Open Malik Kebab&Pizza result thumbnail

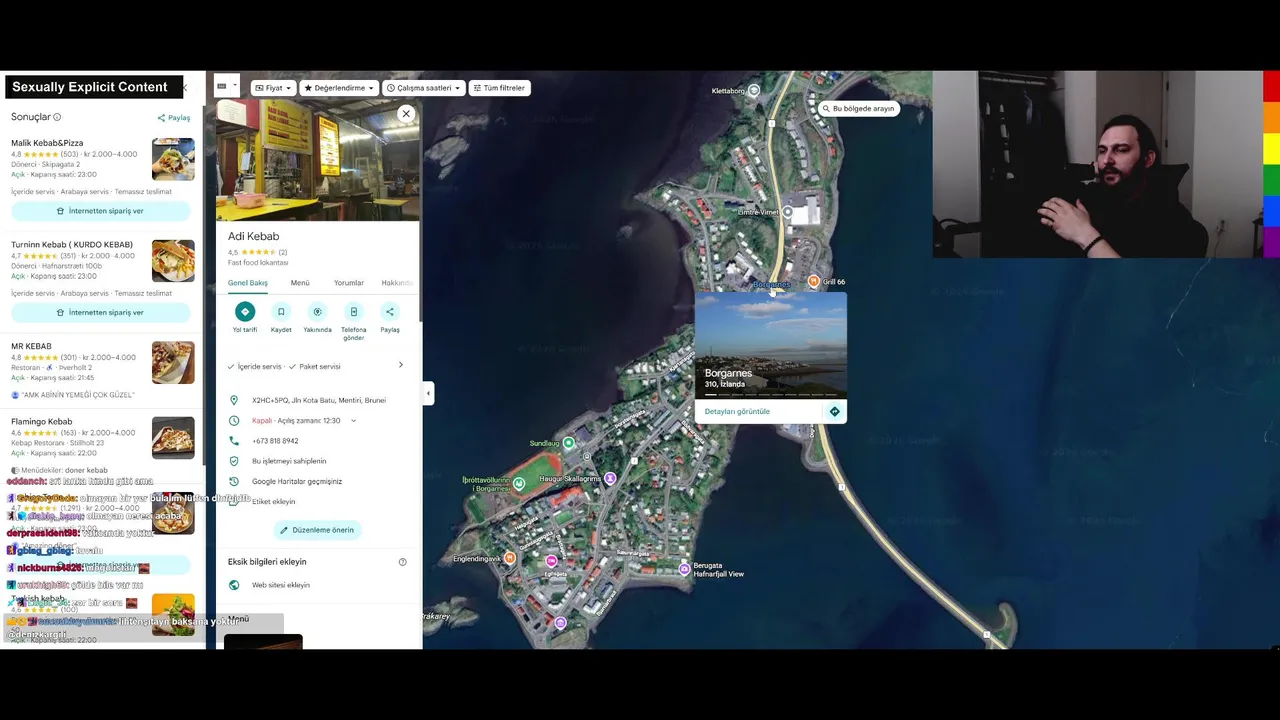coord(173,159)
